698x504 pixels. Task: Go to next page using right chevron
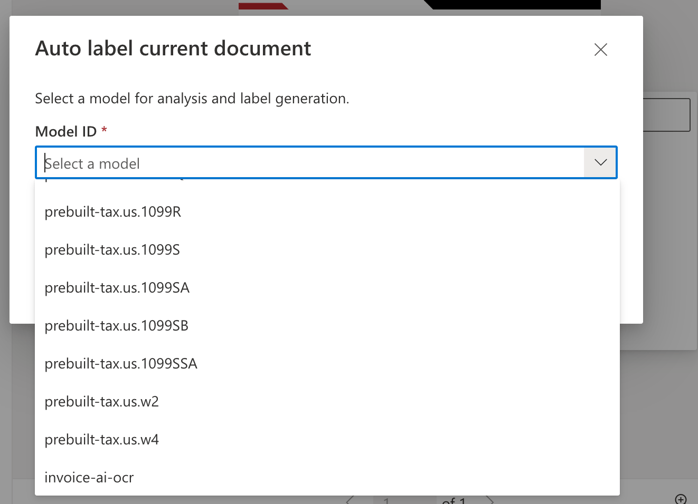(x=489, y=500)
